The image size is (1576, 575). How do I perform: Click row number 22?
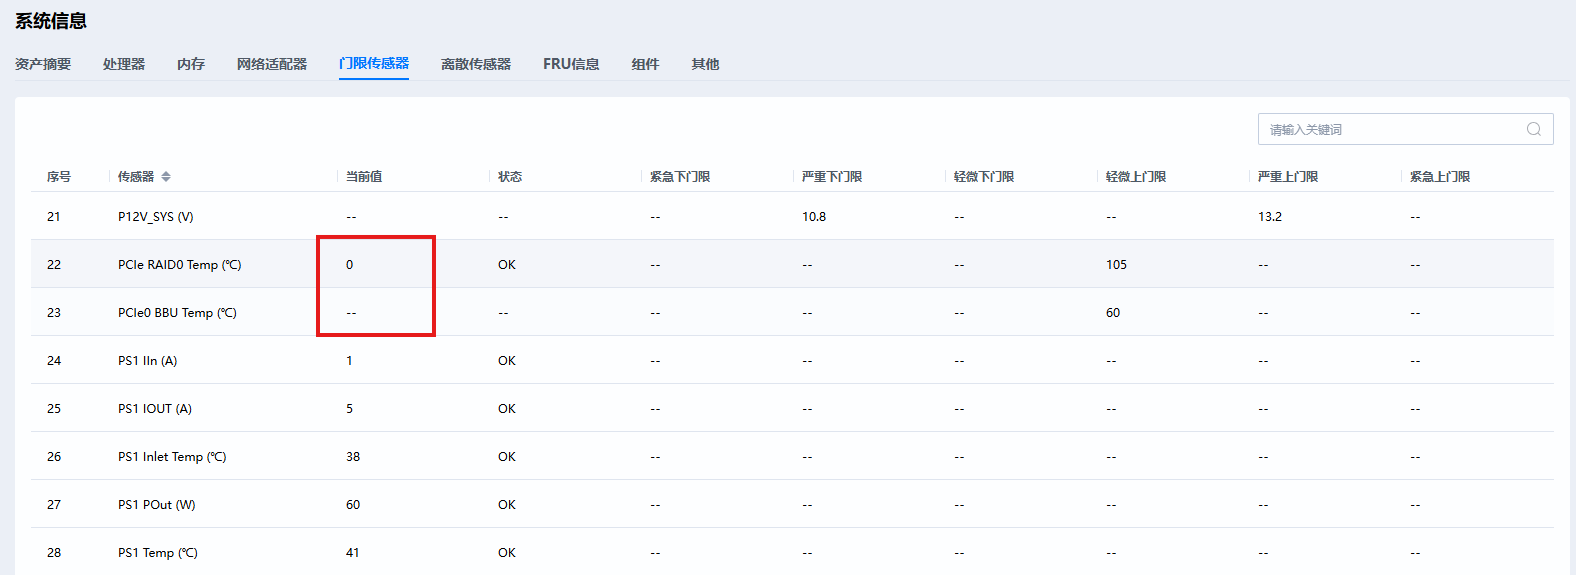pyautogui.click(x=54, y=264)
